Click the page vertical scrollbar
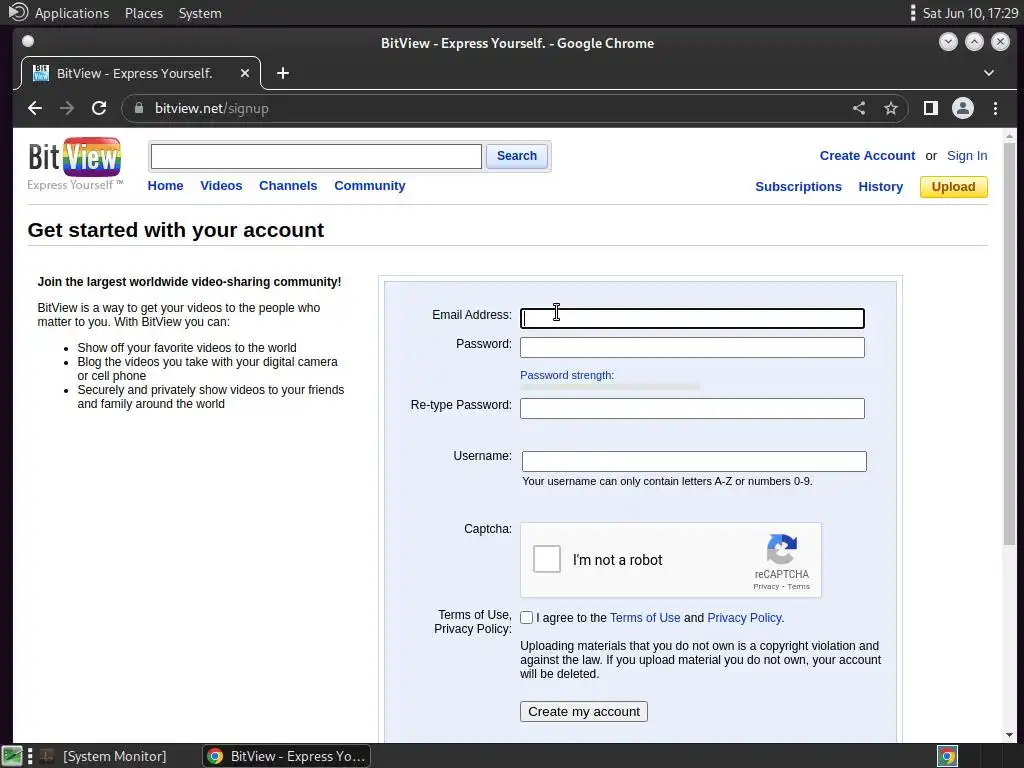1024x768 pixels. click(x=1010, y=343)
